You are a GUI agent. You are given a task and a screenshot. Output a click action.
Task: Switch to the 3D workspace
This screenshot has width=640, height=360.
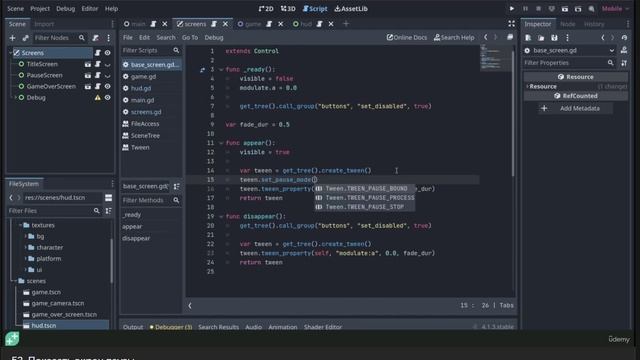point(288,9)
